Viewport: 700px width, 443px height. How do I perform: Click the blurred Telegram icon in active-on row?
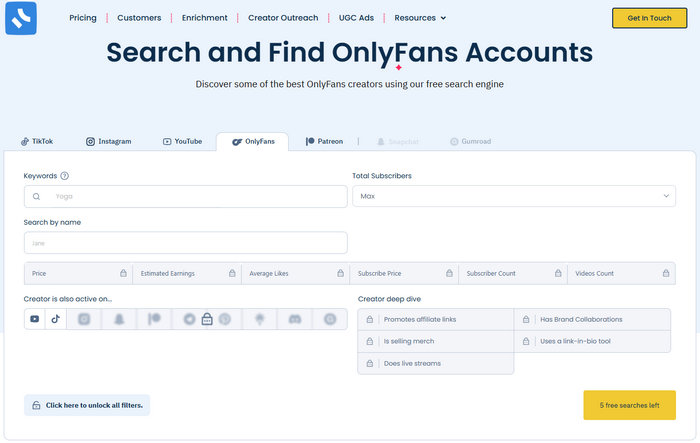(190, 319)
